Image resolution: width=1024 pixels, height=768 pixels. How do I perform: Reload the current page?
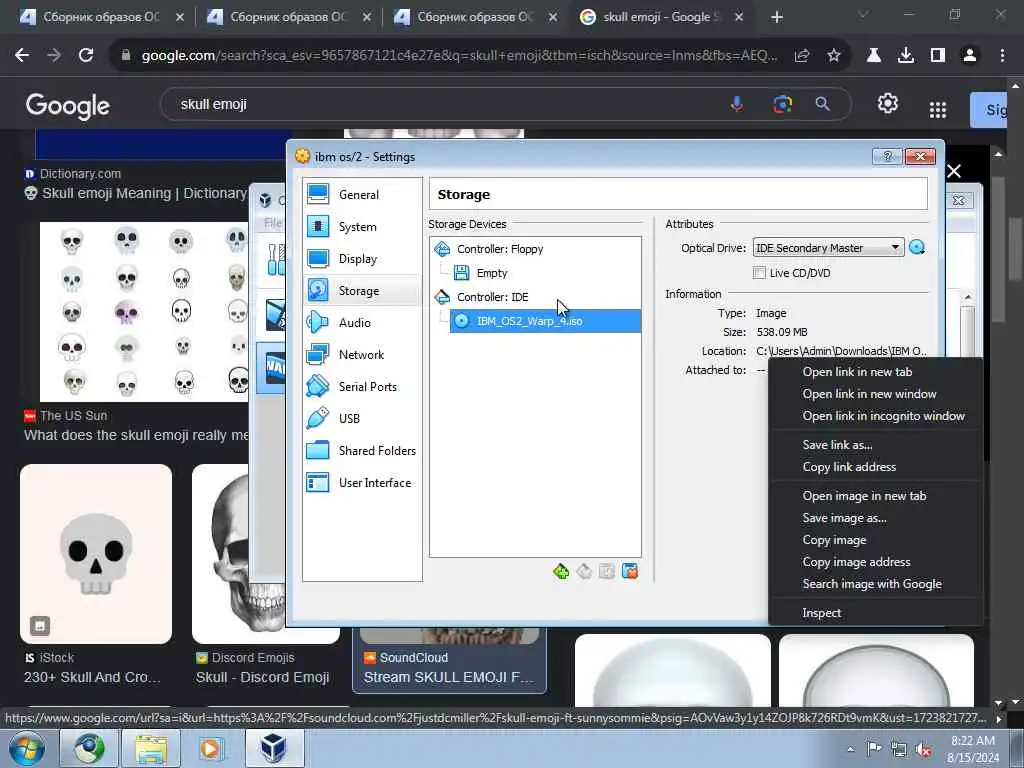(86, 56)
